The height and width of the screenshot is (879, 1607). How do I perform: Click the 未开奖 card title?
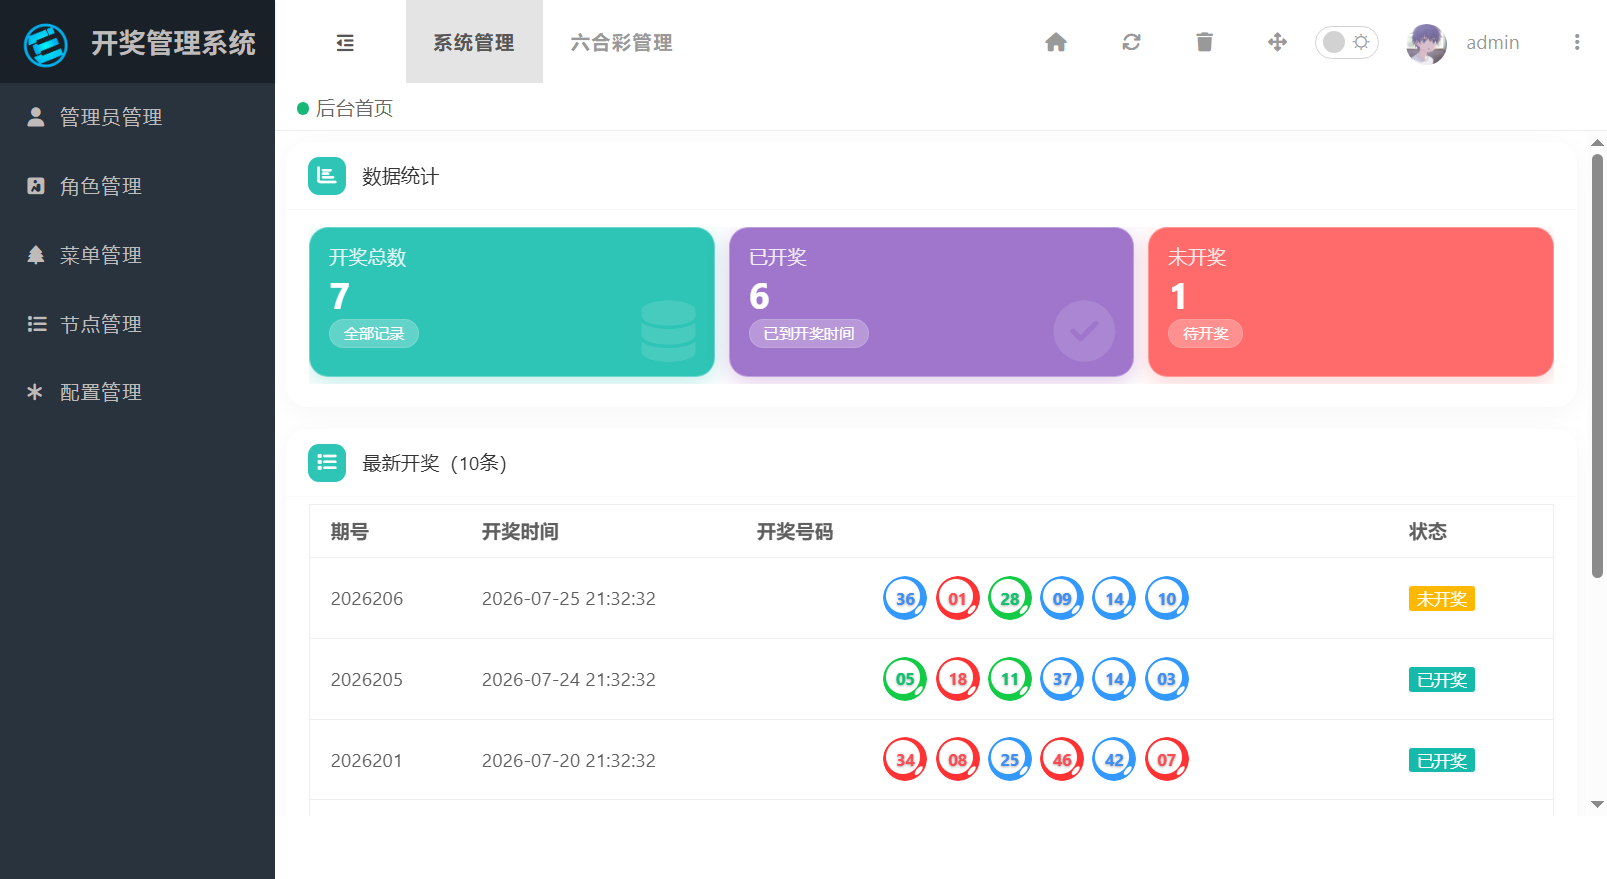[1197, 257]
